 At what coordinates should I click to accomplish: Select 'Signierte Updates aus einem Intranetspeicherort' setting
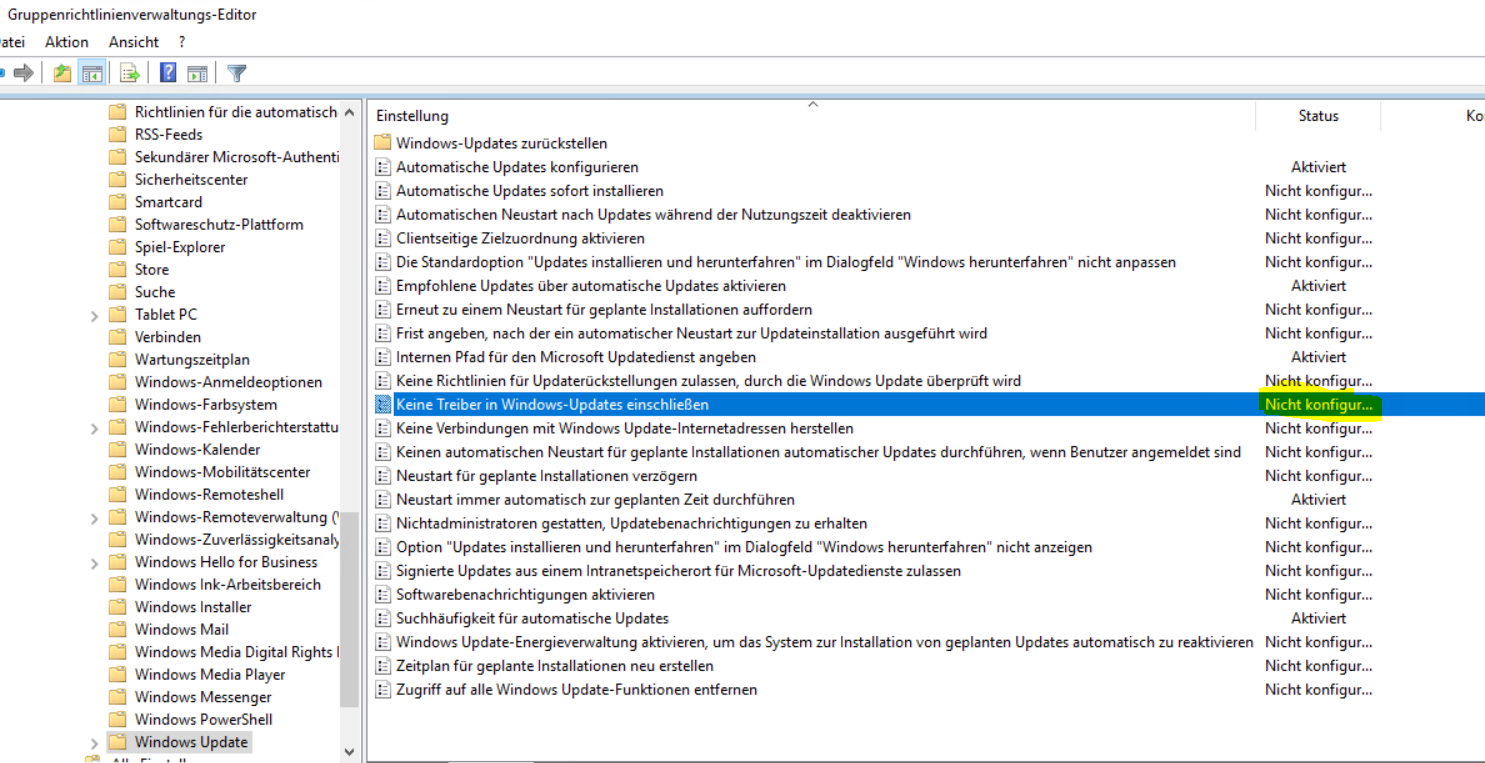(x=679, y=570)
